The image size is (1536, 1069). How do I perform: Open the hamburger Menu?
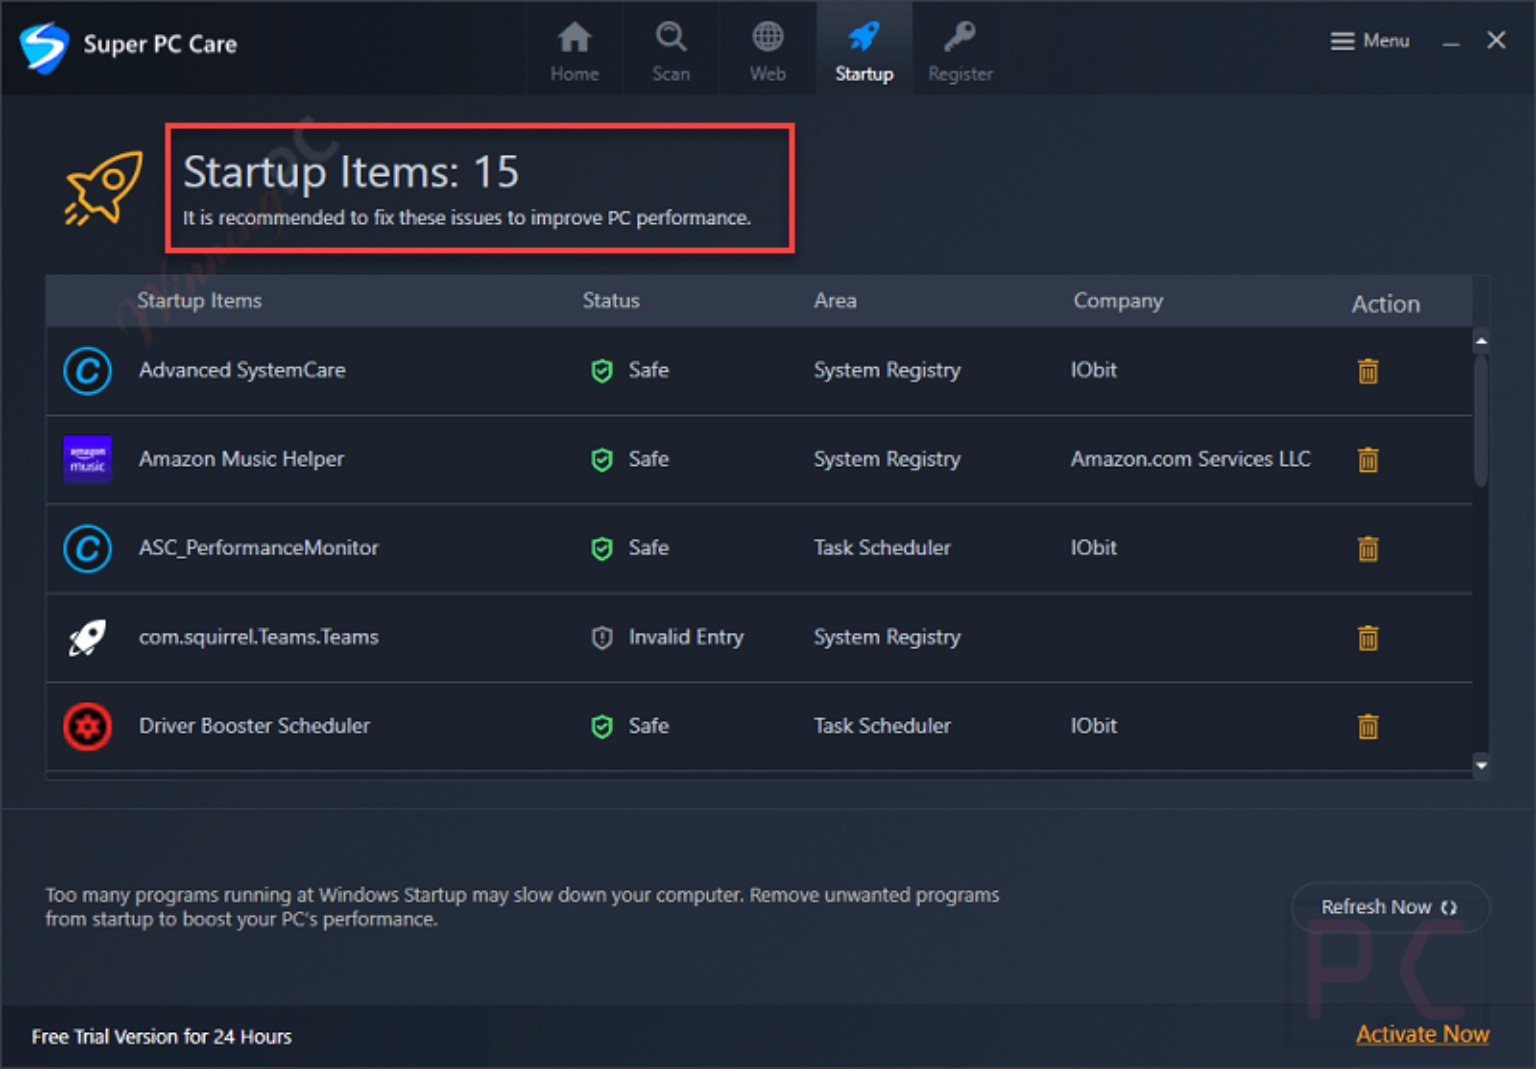pos(1370,41)
